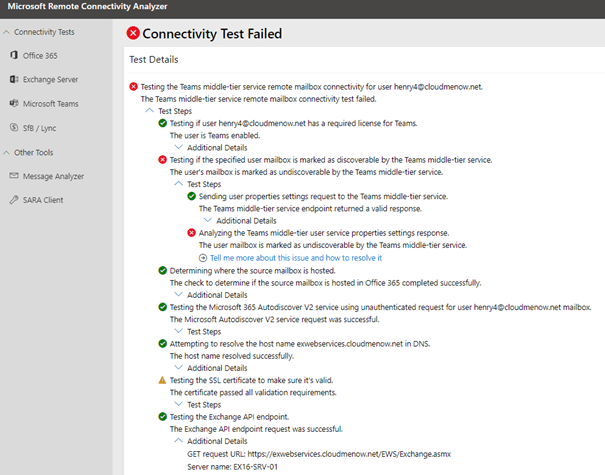Open the Message Analyzer tool
605x475 pixels.
[x=54, y=176]
